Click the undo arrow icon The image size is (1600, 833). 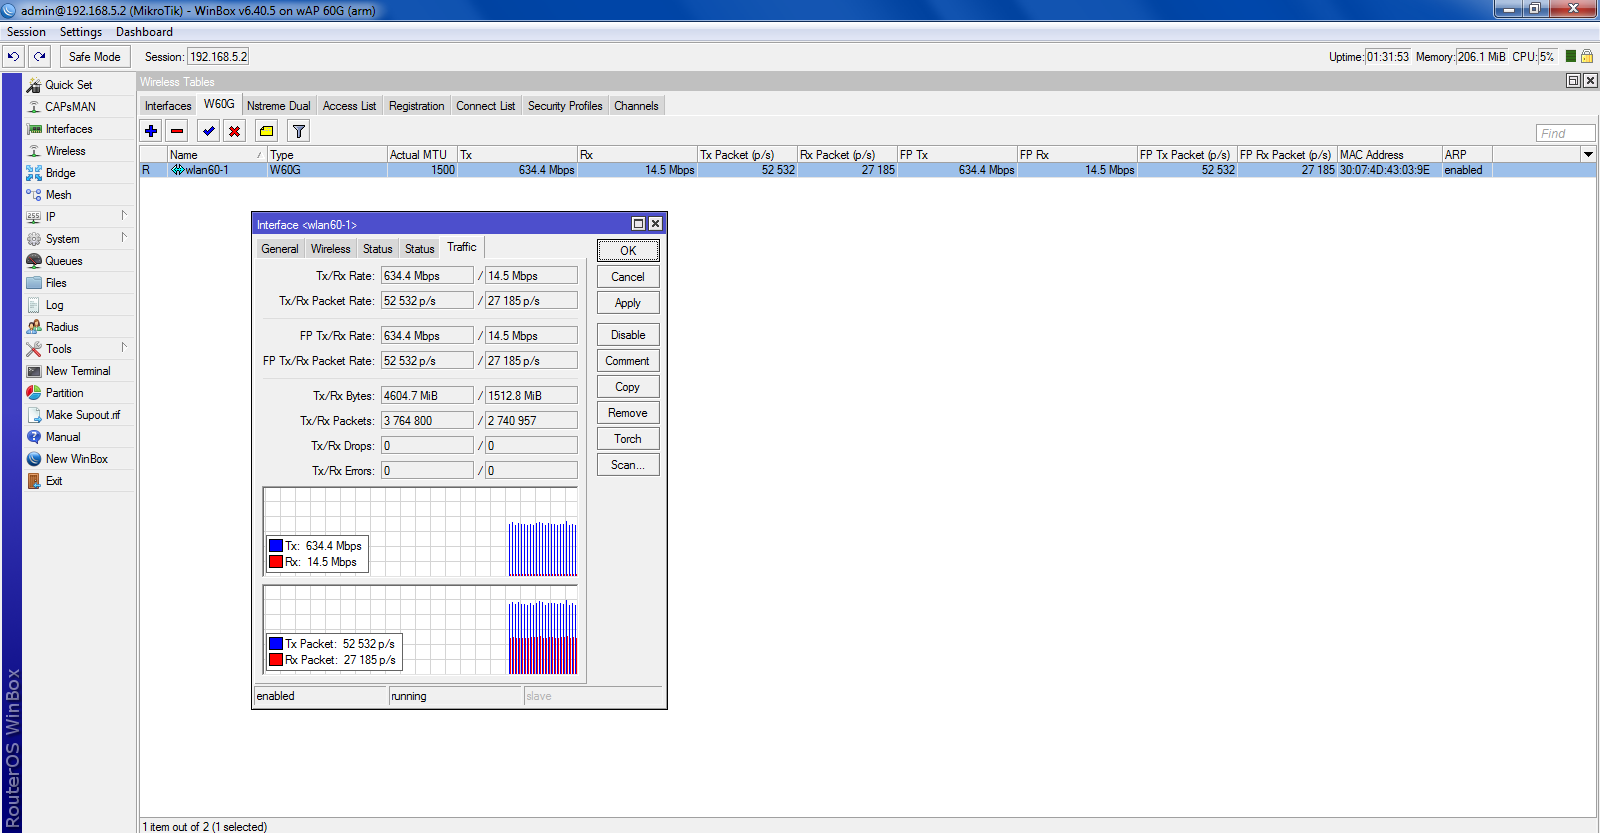(x=13, y=57)
